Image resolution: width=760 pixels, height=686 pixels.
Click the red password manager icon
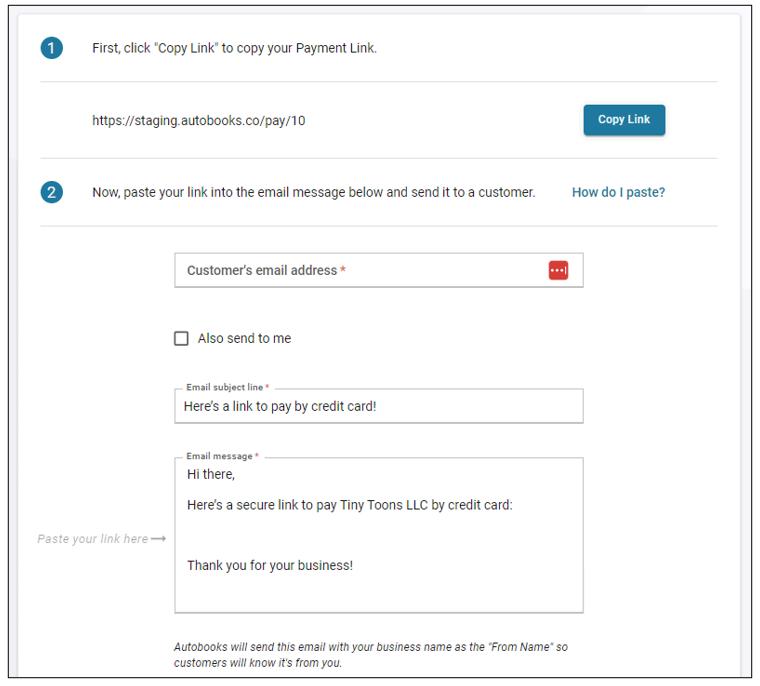coord(558,270)
